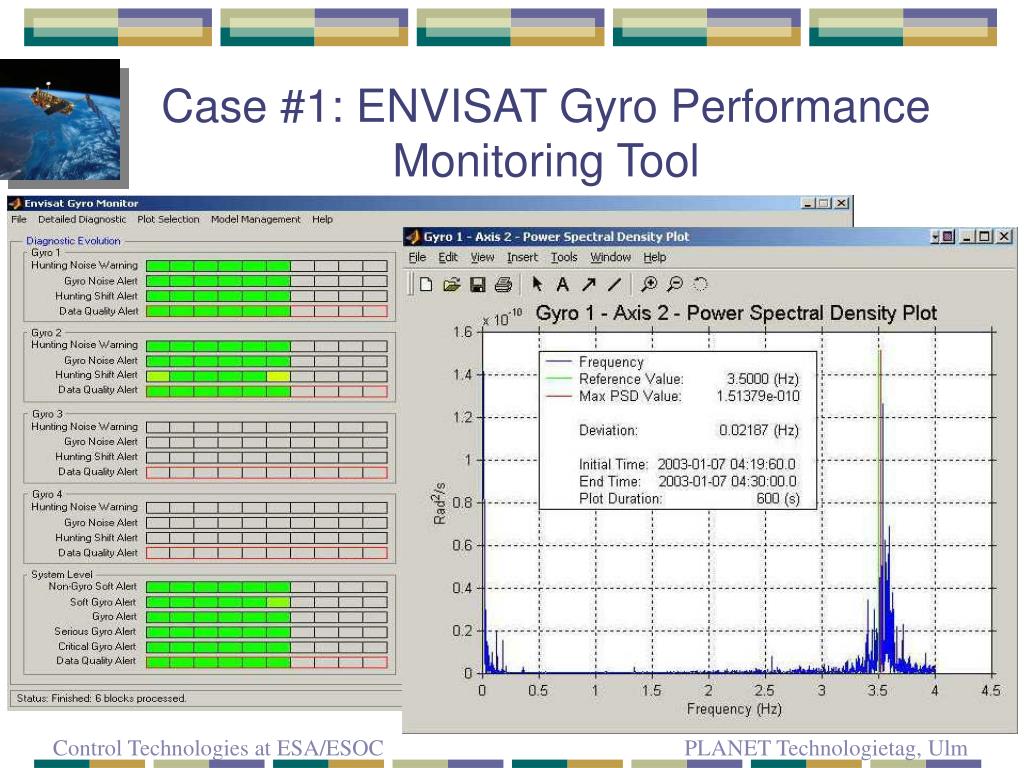Open Help menu in Envisat Gyro Monitor

click(322, 219)
